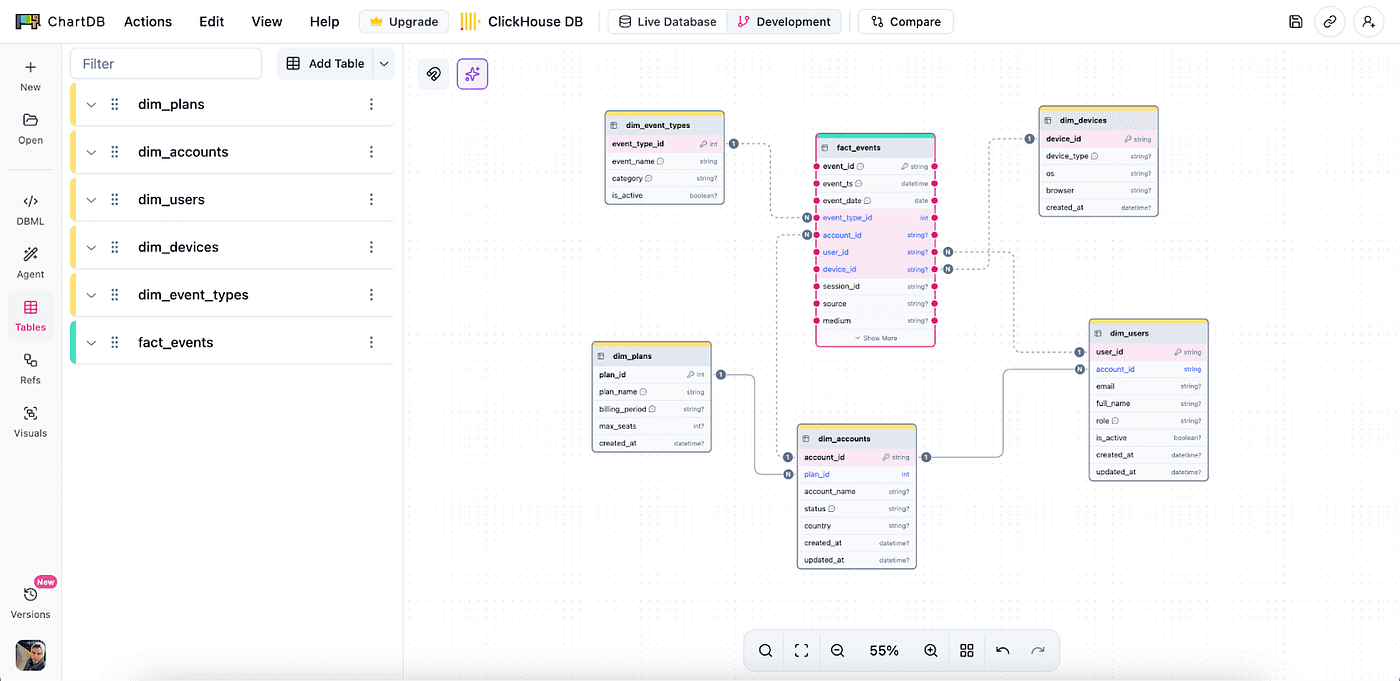Open more options for dim_accounts
Image resolution: width=1400 pixels, height=681 pixels.
[371, 152]
